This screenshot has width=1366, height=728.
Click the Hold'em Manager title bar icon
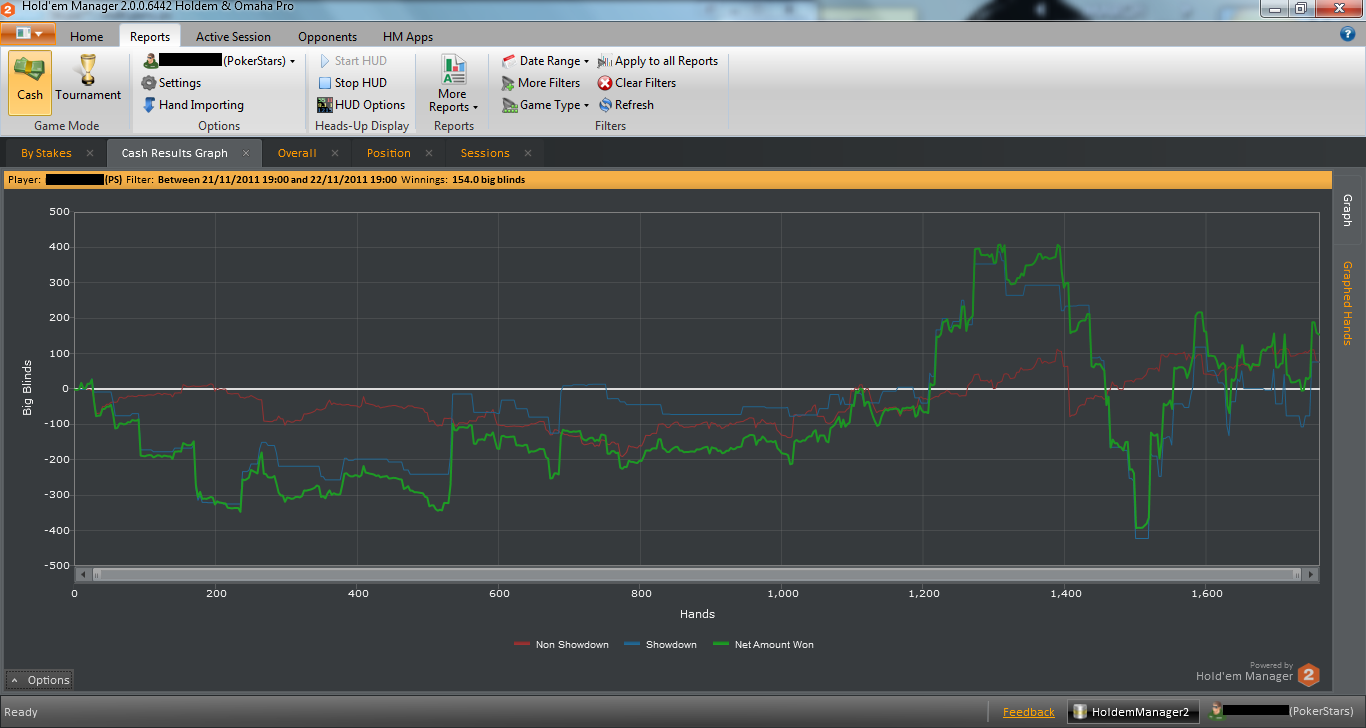tap(8, 7)
